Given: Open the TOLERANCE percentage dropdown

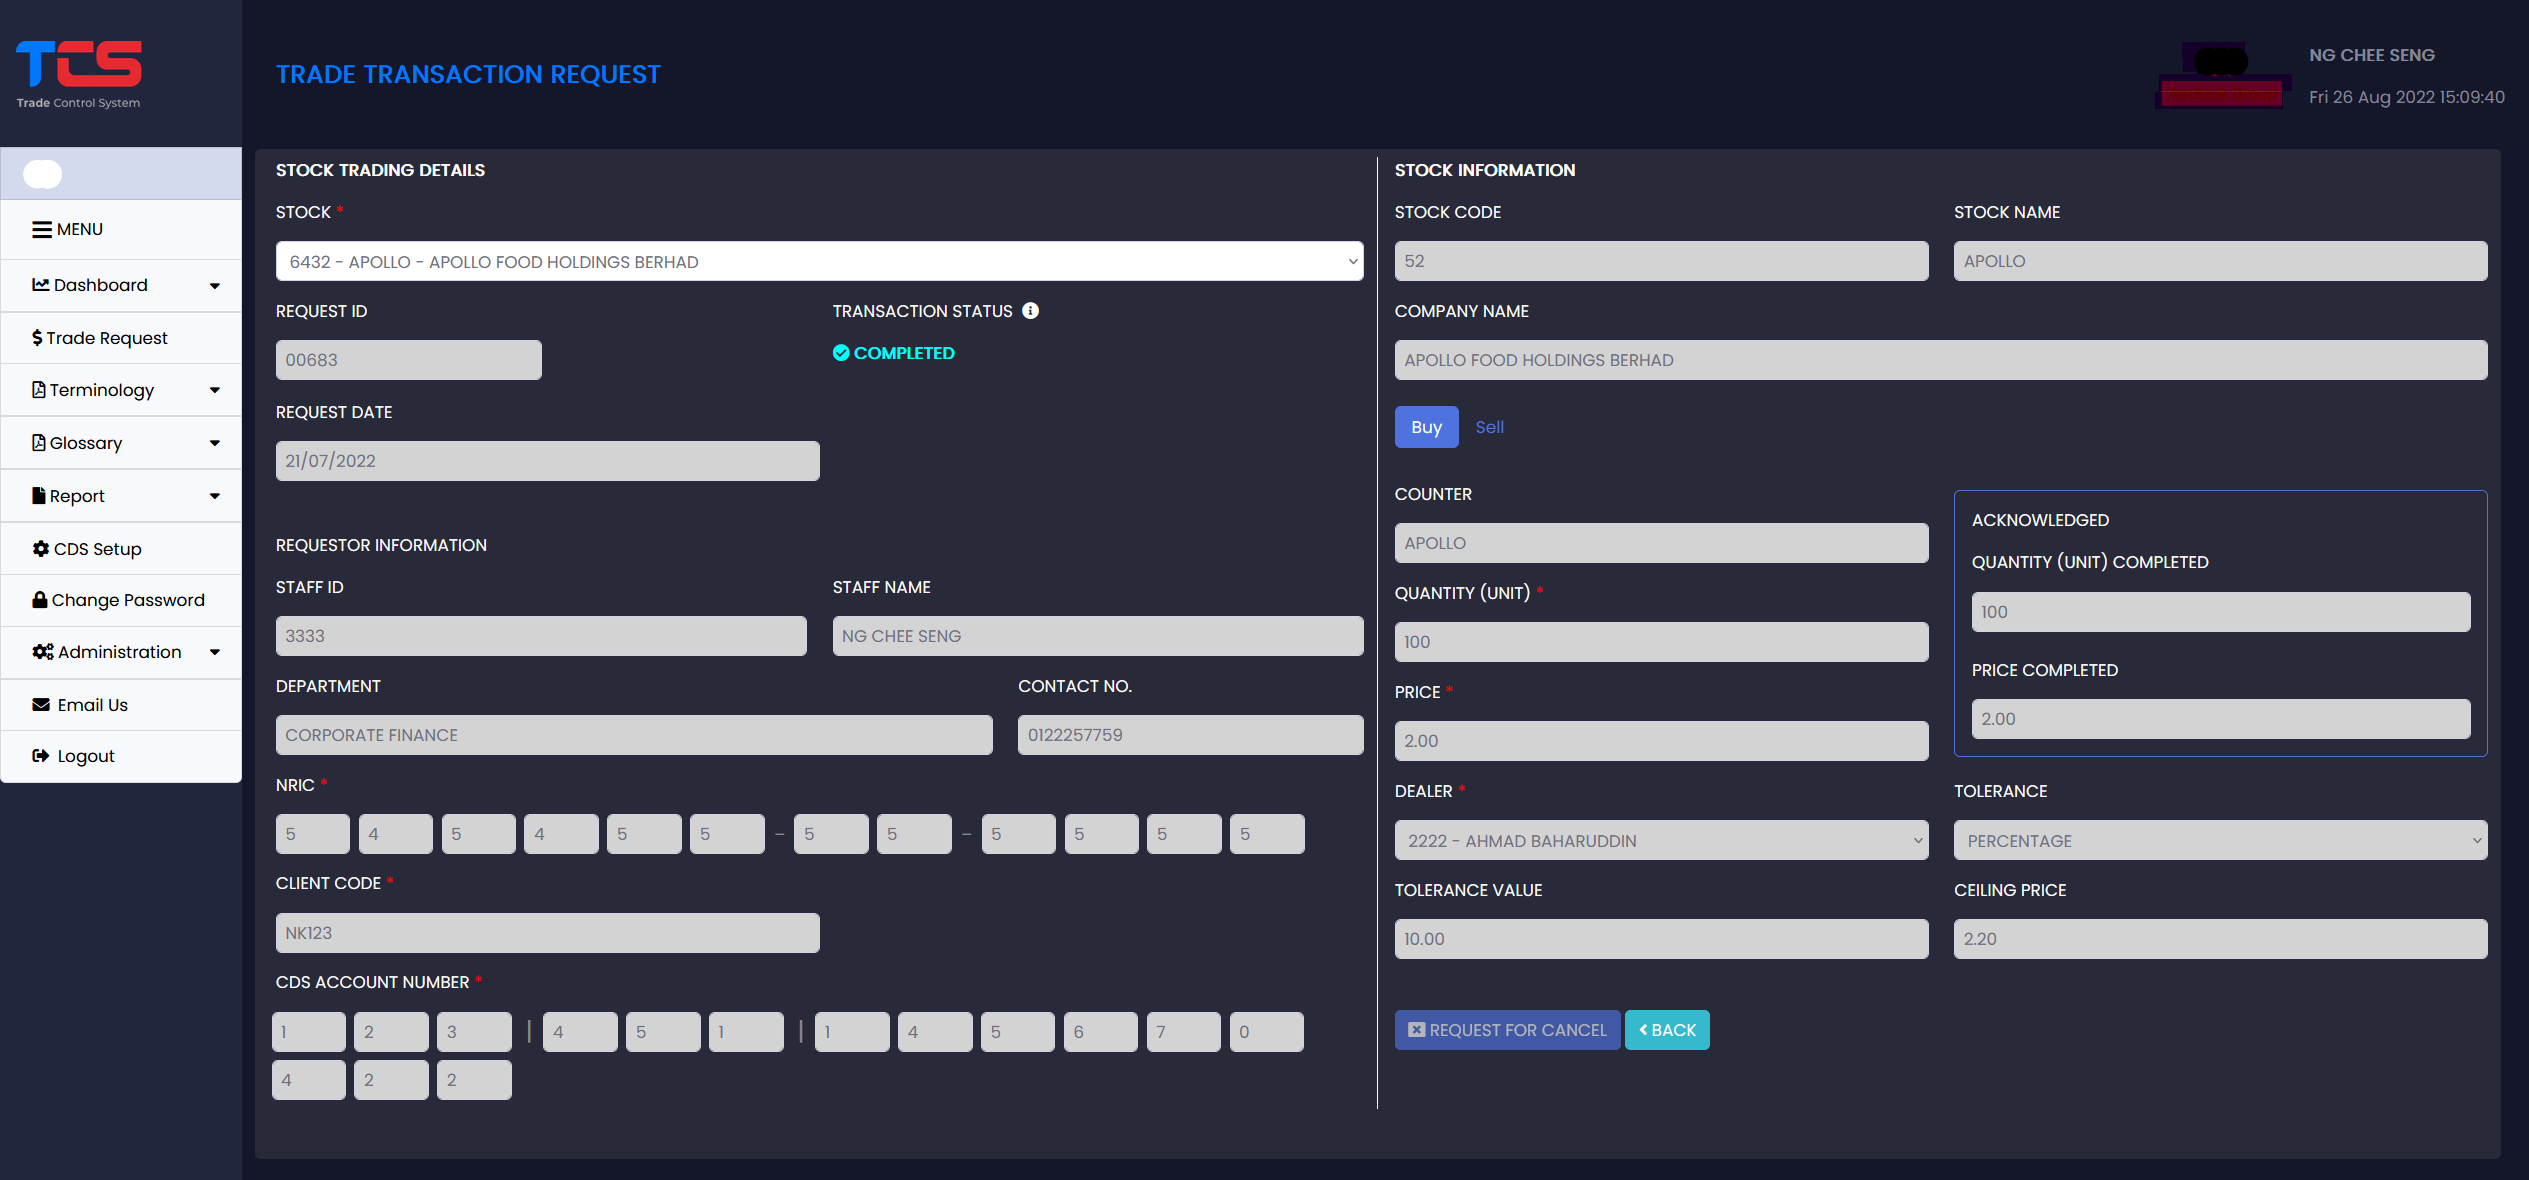Looking at the screenshot, I should 2219,841.
